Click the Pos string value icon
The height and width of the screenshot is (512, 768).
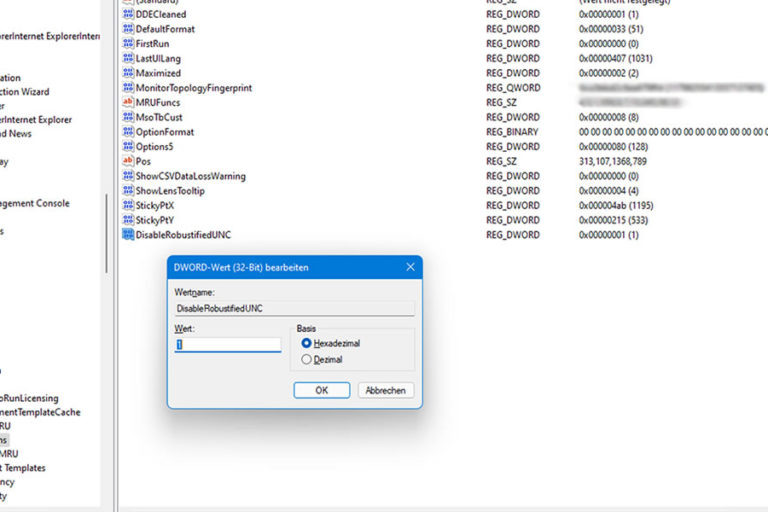pyautogui.click(x=128, y=161)
